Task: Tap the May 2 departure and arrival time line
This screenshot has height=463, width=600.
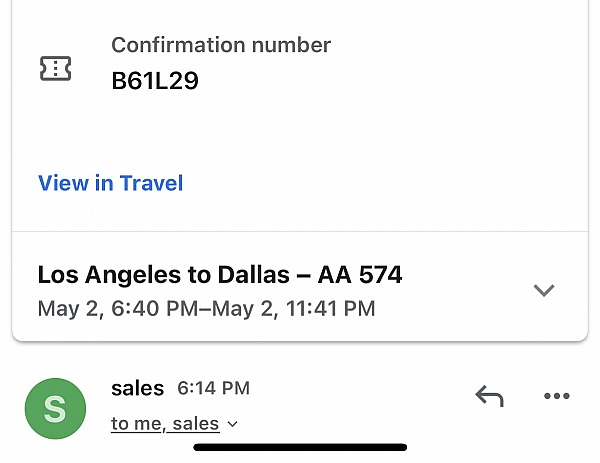Action: pyautogui.click(x=206, y=308)
